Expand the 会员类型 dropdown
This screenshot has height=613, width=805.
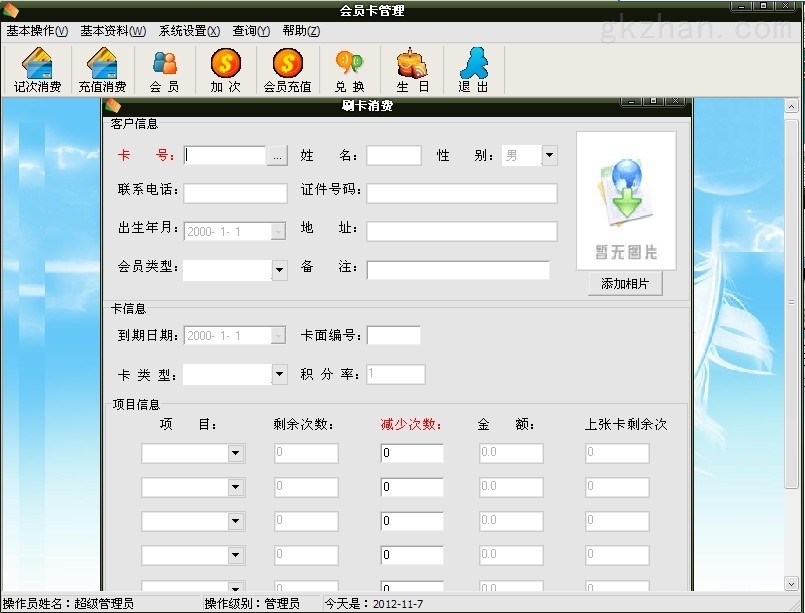(x=279, y=270)
